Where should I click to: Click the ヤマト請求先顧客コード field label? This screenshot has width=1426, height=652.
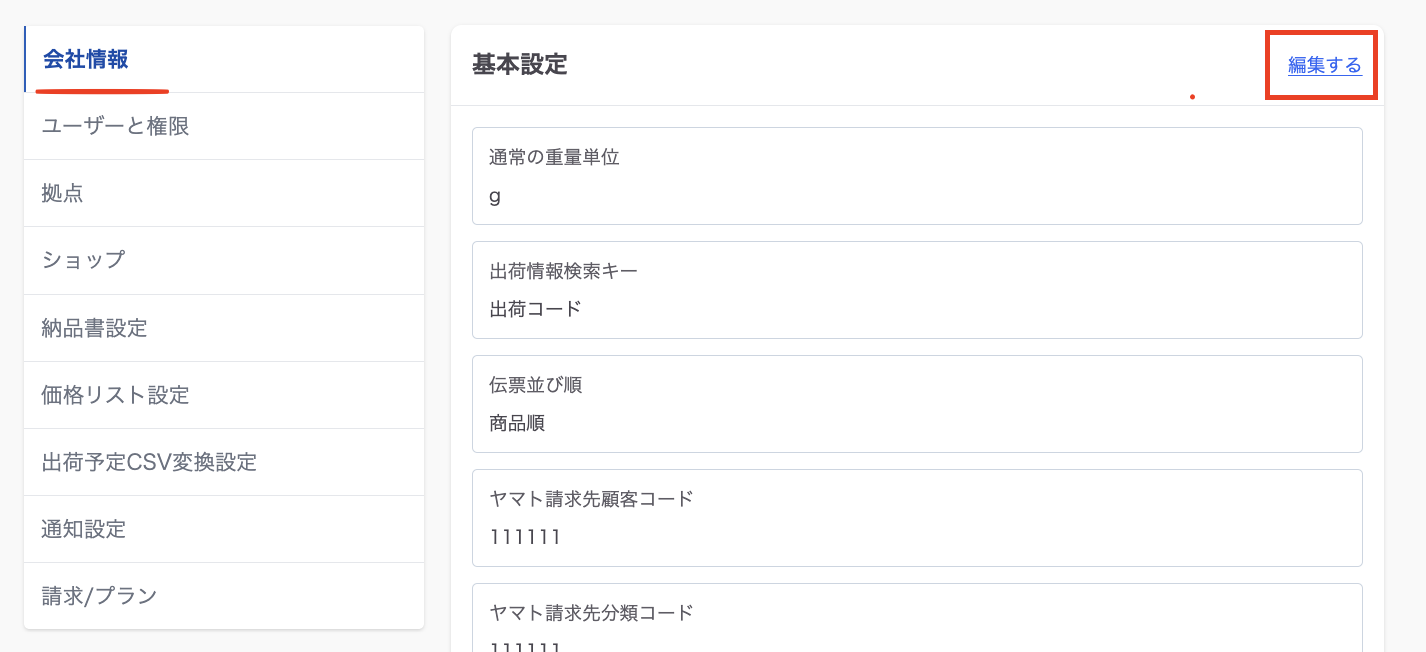591,499
